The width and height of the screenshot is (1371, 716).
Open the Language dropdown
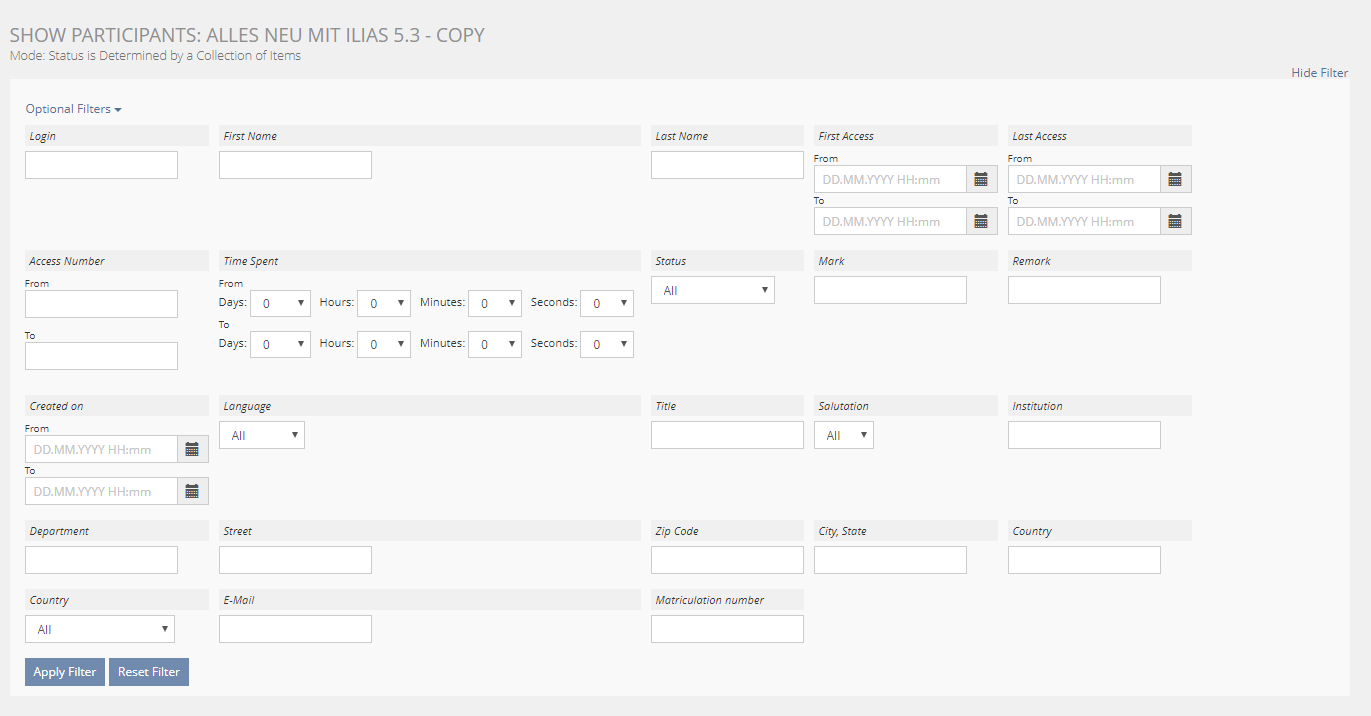click(261, 435)
